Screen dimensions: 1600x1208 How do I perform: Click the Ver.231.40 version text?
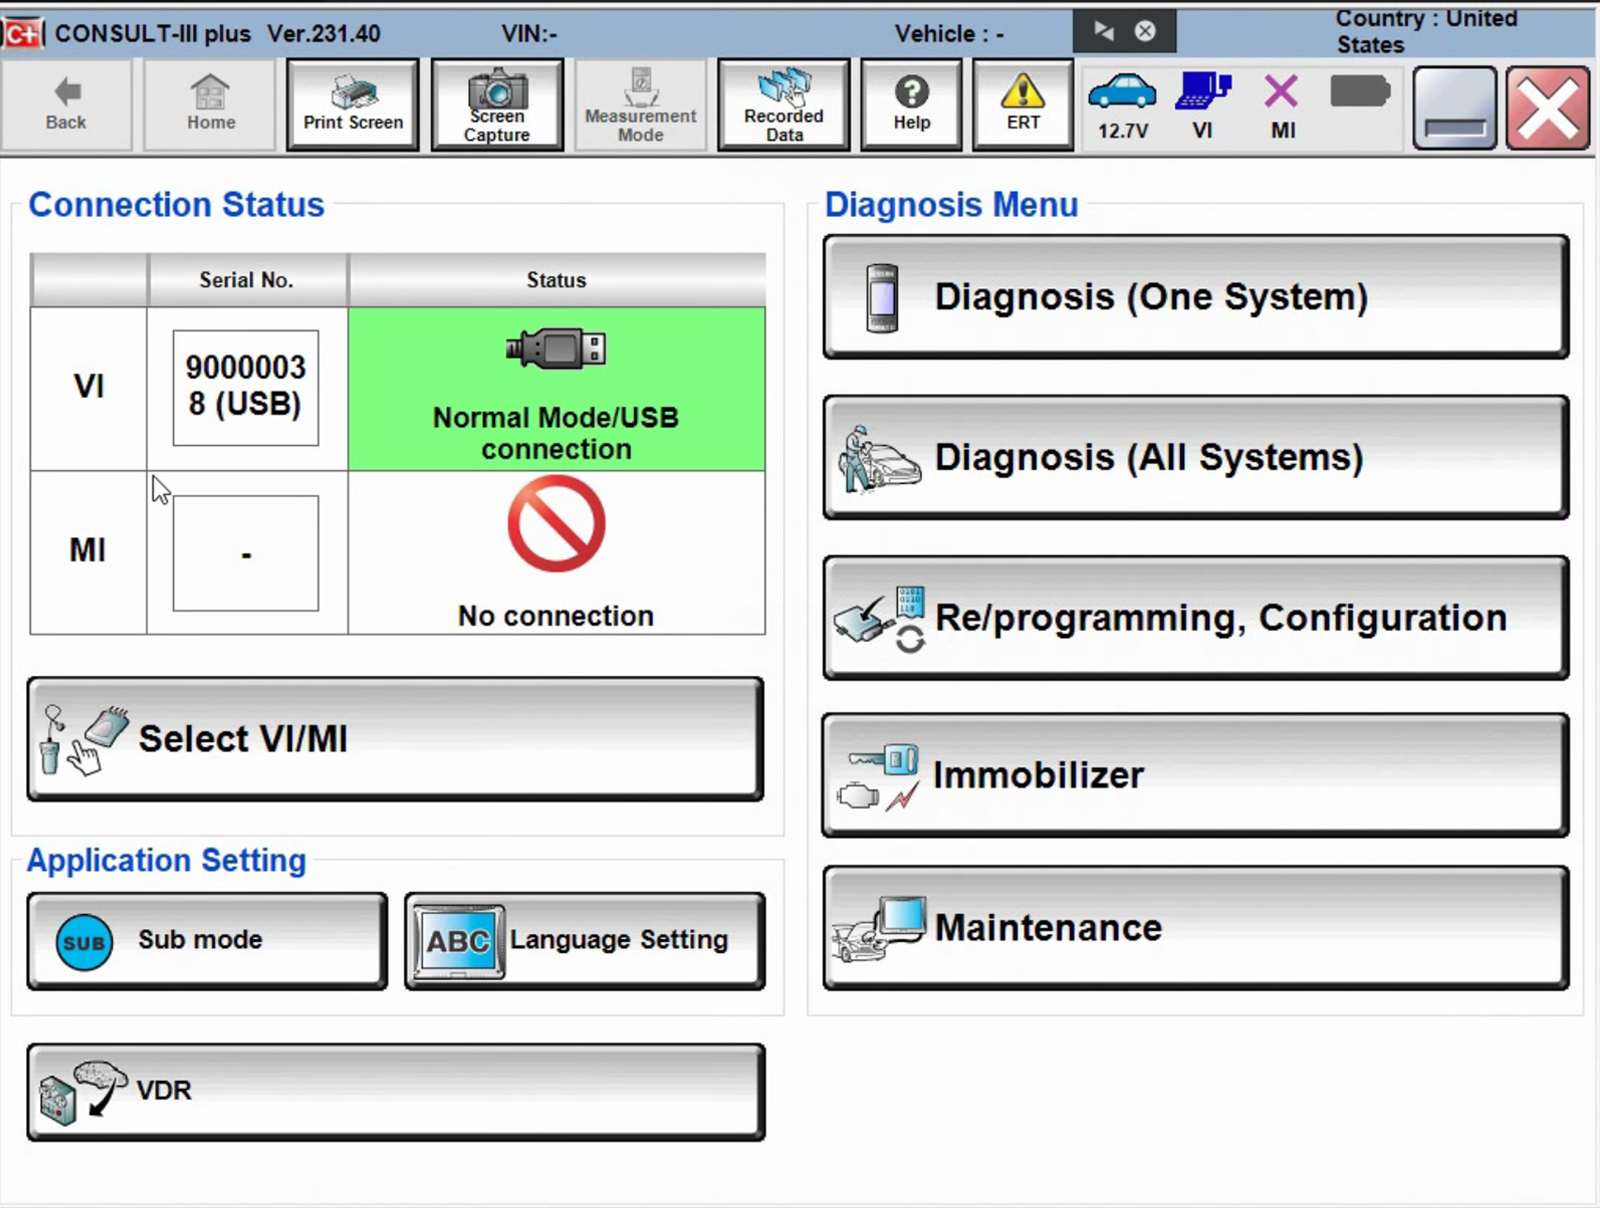(x=323, y=34)
